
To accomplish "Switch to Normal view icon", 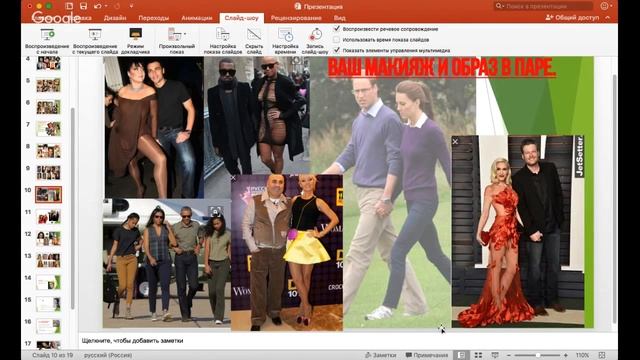I will coord(461,355).
